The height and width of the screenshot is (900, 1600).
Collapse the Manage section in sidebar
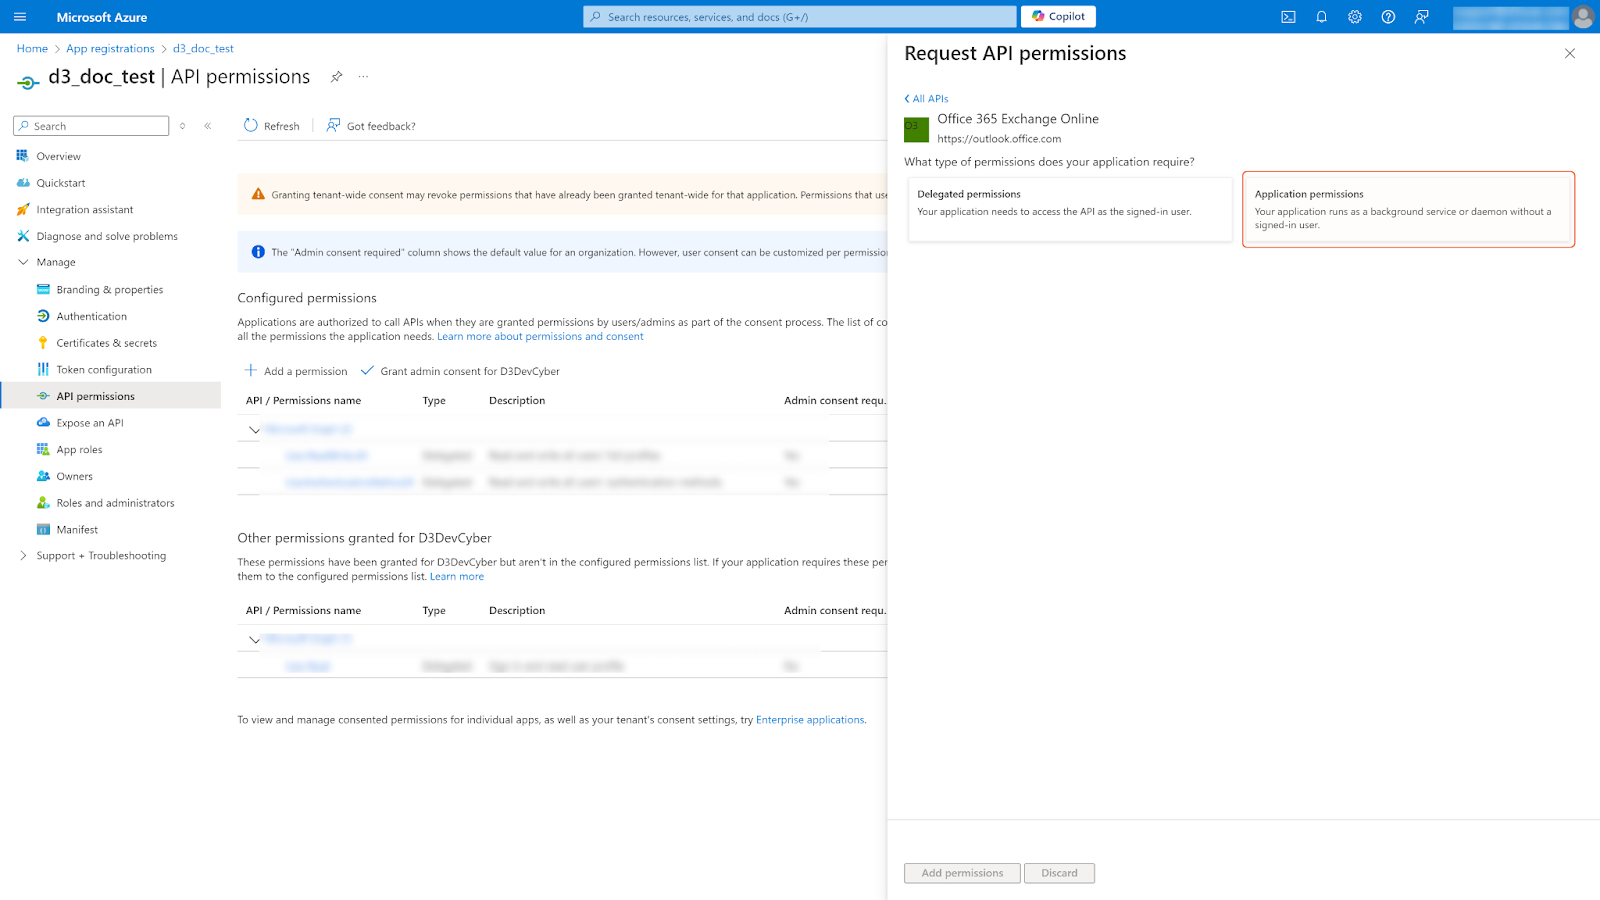[x=24, y=262]
